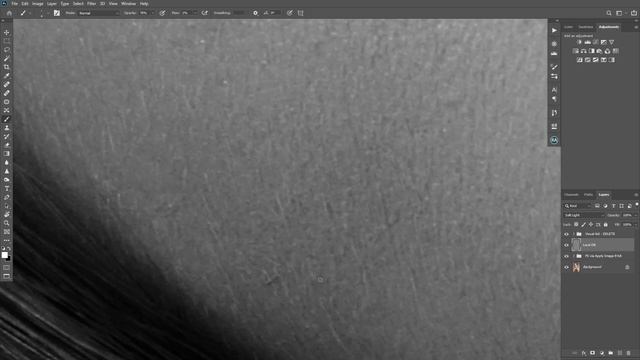This screenshot has width=640, height=360.
Task: Select the Eraser tool
Action: click(7, 145)
